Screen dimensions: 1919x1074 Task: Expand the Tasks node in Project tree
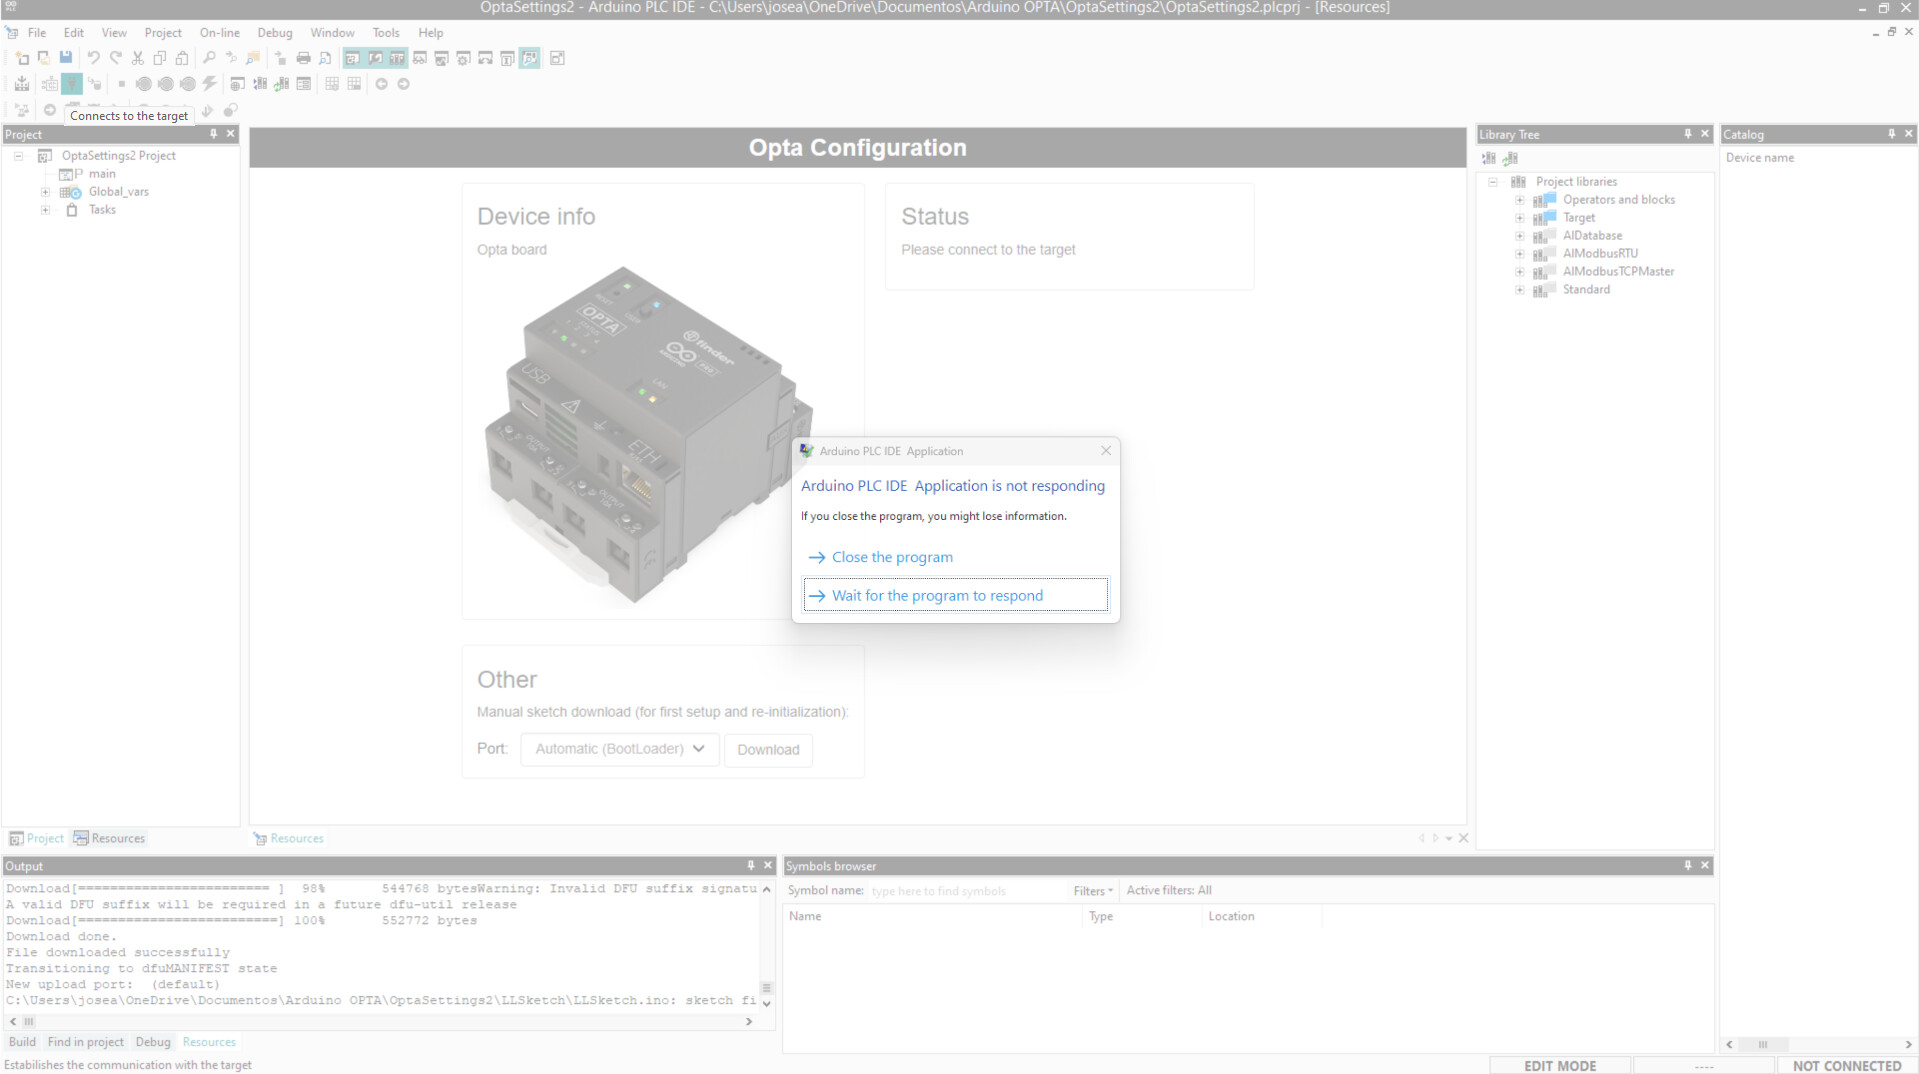(45, 210)
